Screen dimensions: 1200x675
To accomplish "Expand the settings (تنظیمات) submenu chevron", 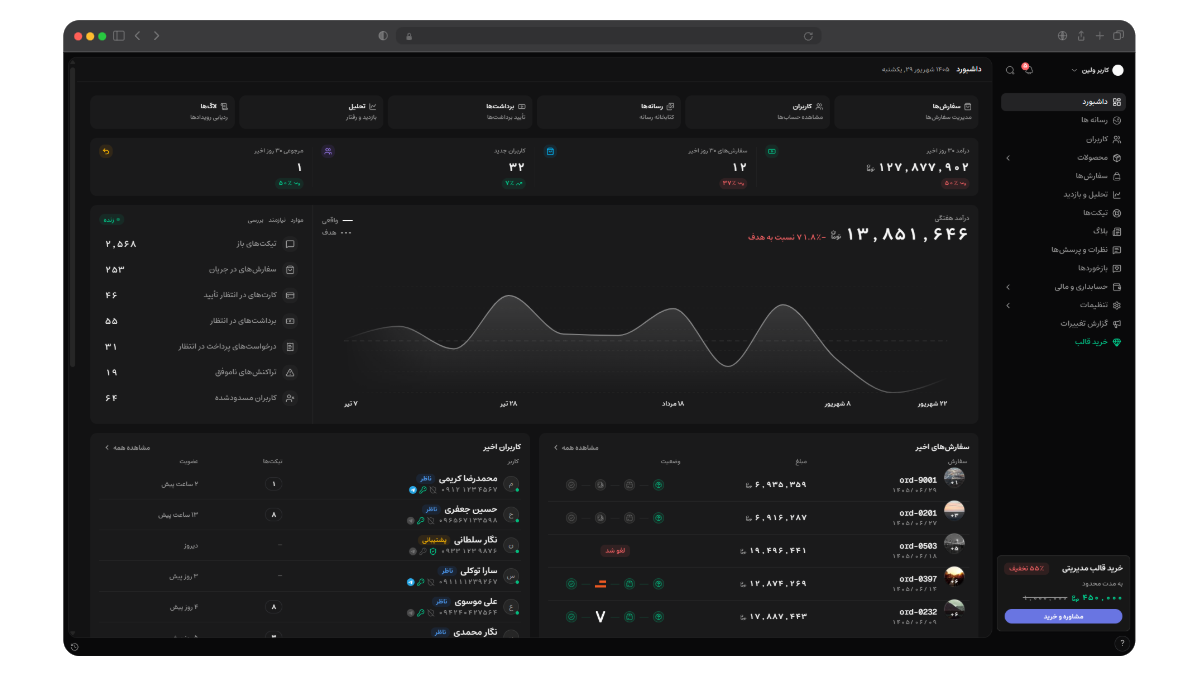I will tap(1008, 305).
